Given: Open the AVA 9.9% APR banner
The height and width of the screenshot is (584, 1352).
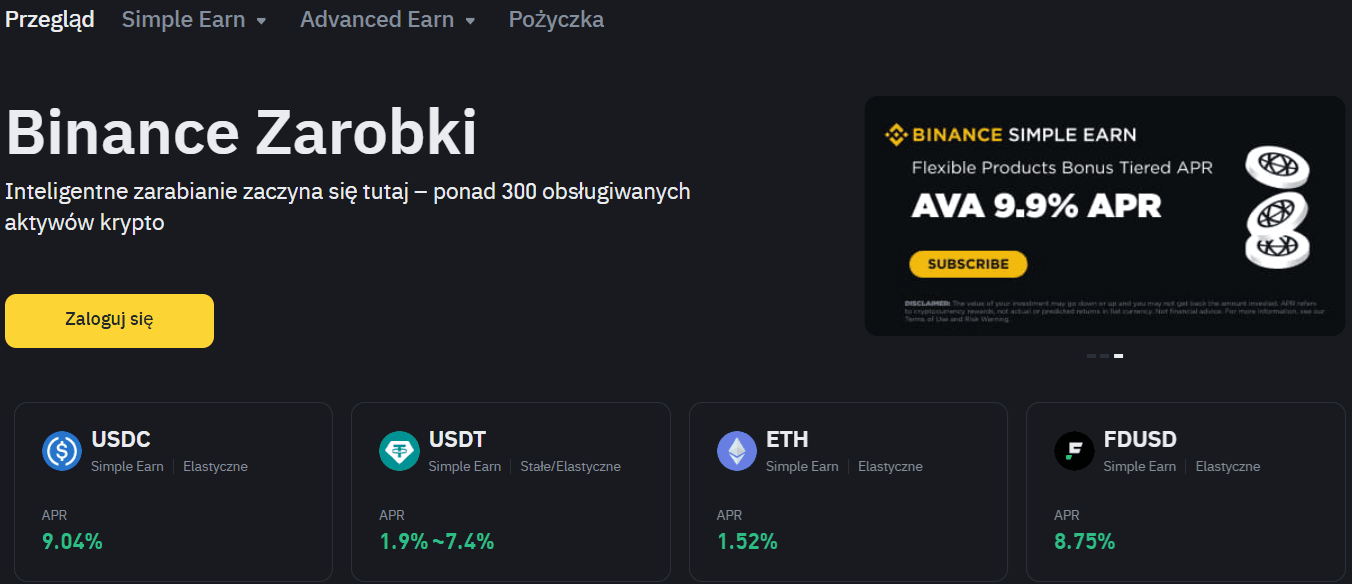Looking at the screenshot, I should (x=1105, y=216).
